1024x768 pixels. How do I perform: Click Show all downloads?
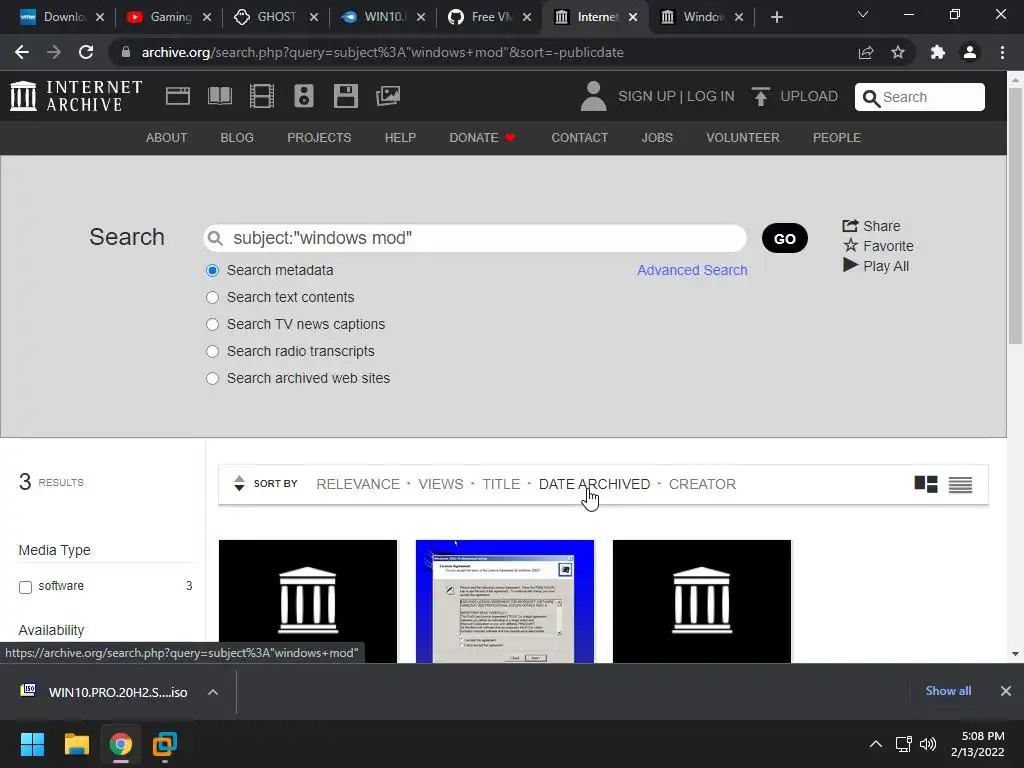coord(948,691)
